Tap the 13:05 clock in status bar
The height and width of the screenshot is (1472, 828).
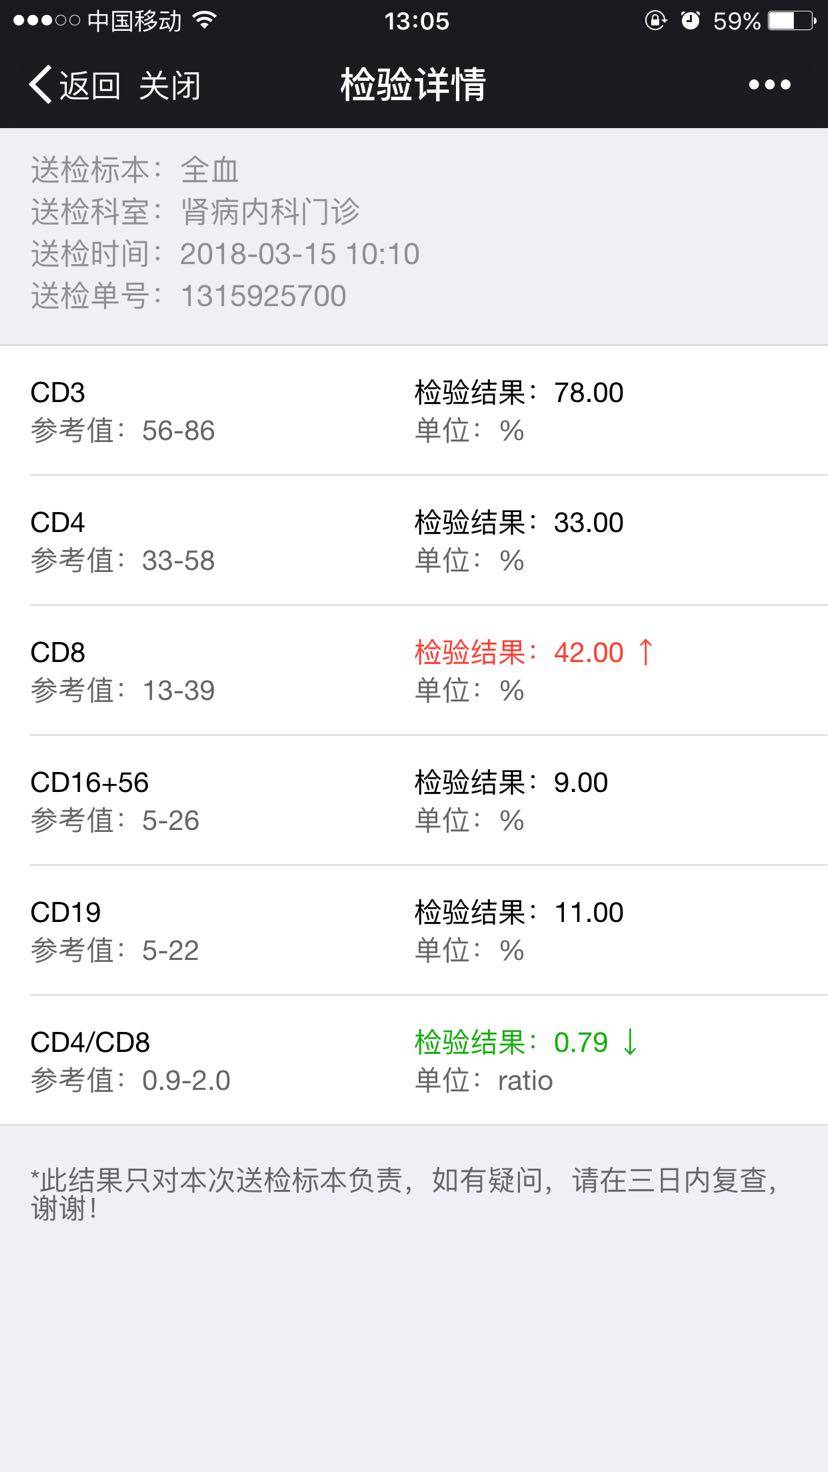click(416, 21)
